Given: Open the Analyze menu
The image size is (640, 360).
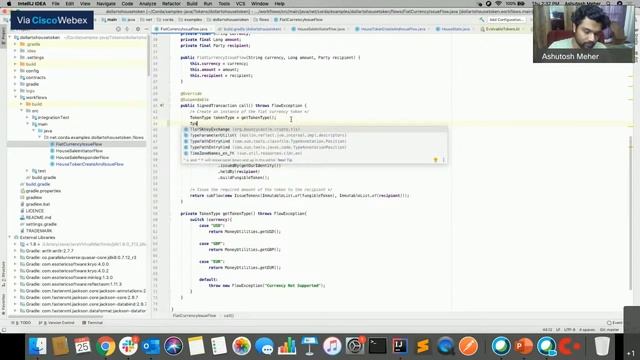Looking at the screenshot, I should pyautogui.click(x=148, y=4).
